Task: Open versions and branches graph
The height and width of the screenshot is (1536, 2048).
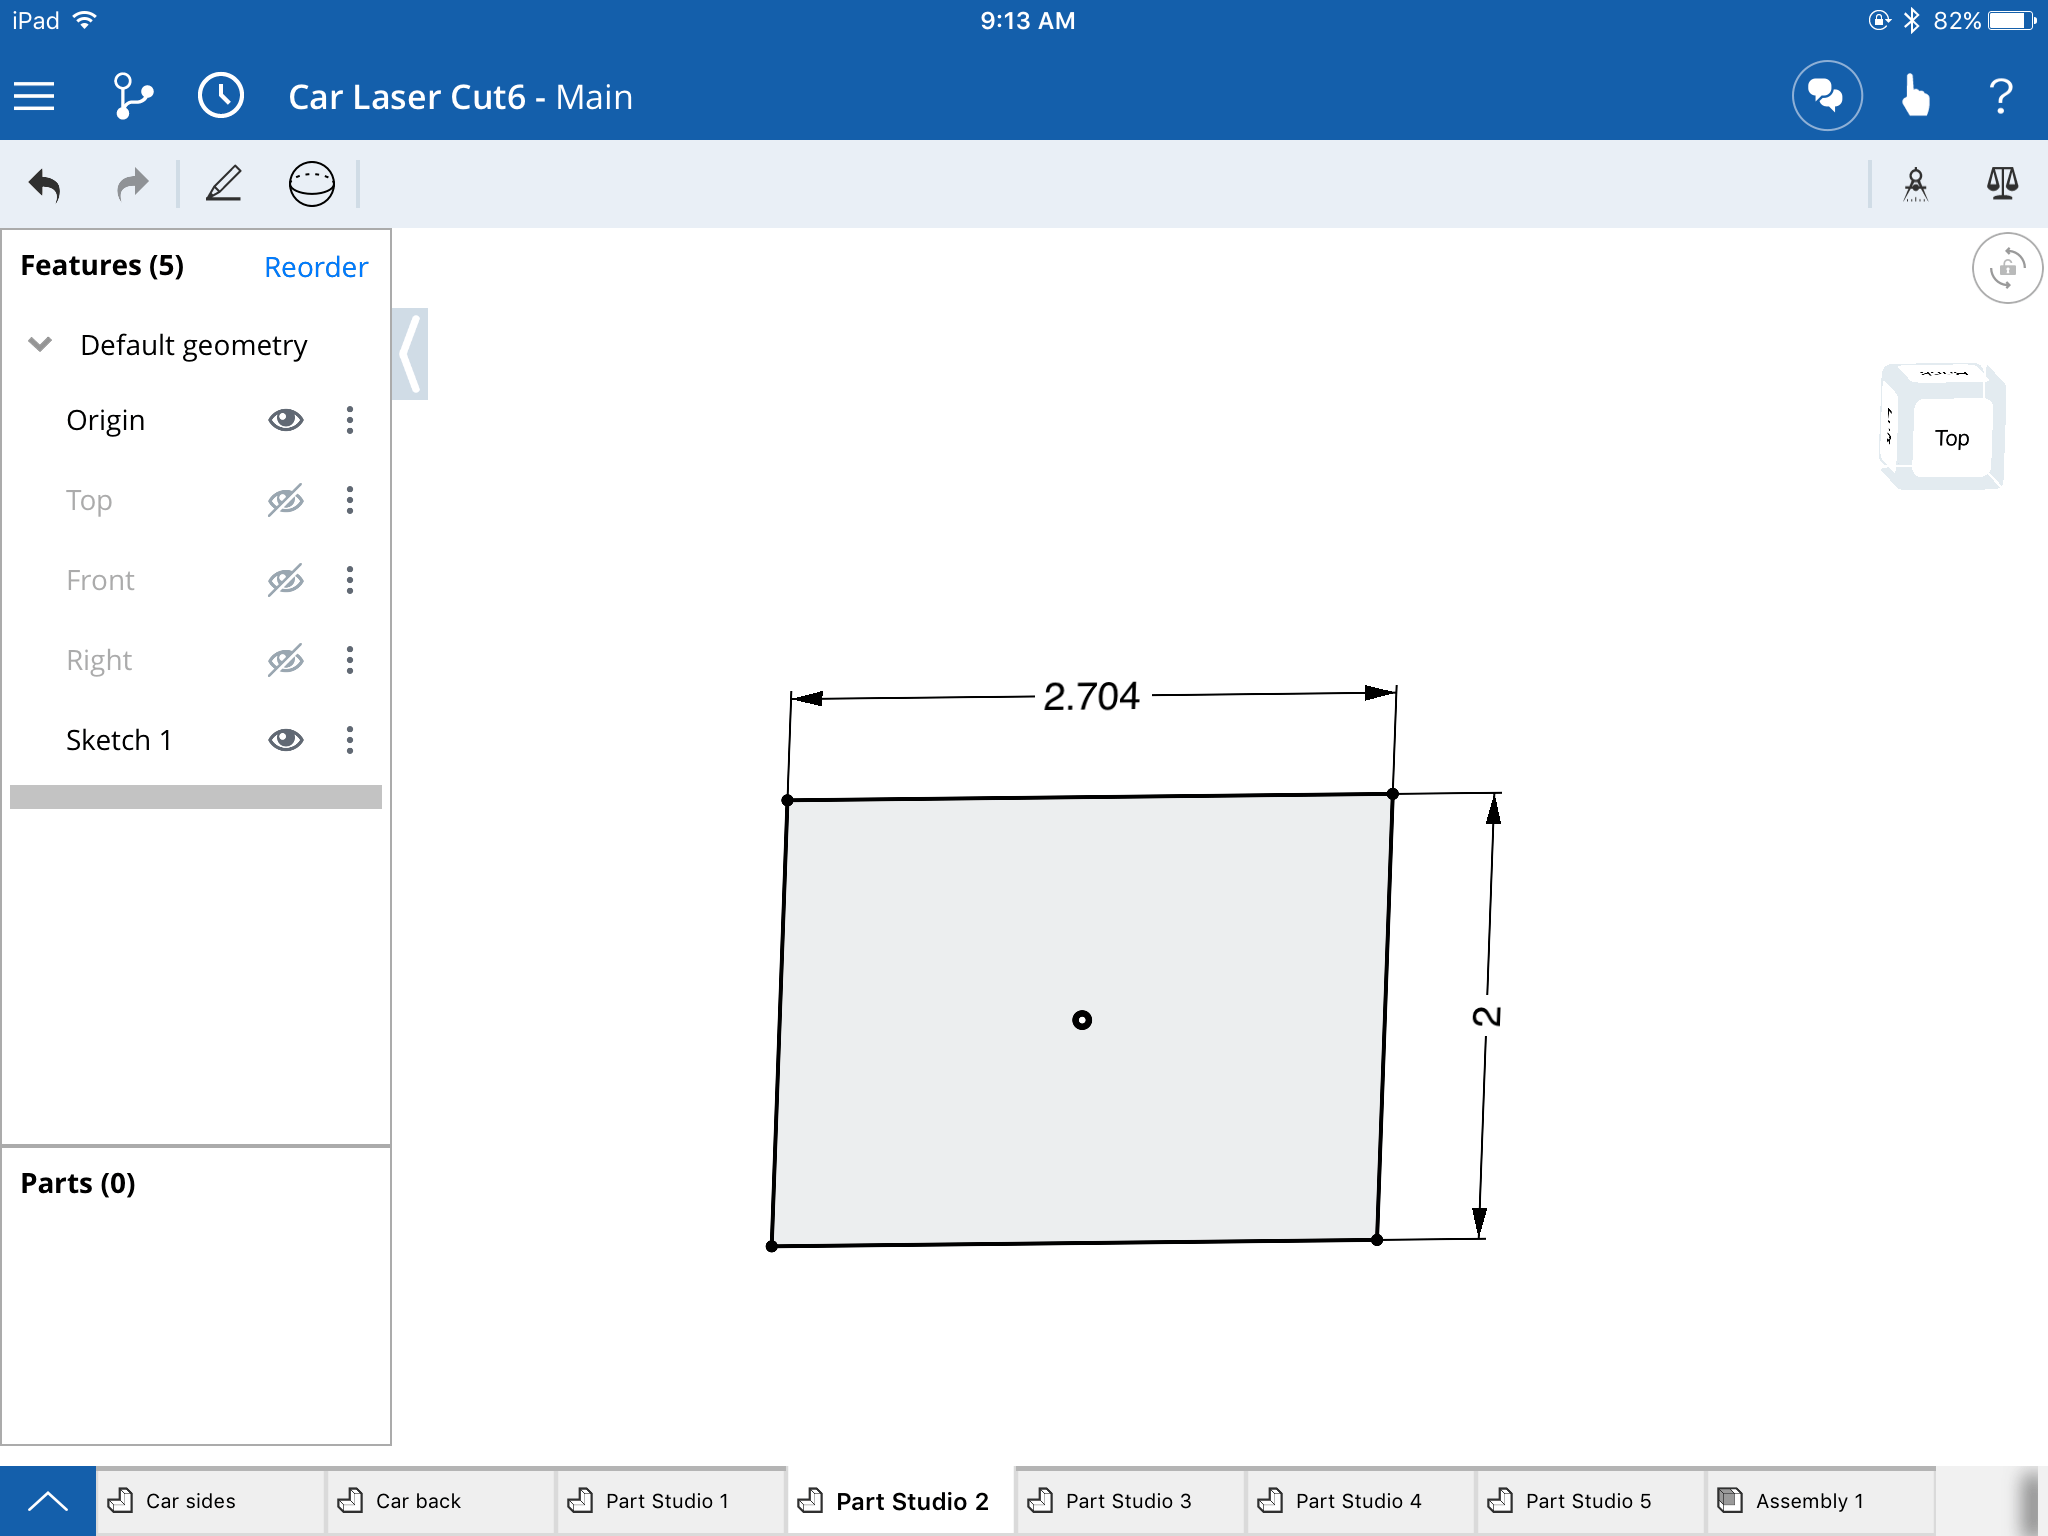Action: point(132,96)
